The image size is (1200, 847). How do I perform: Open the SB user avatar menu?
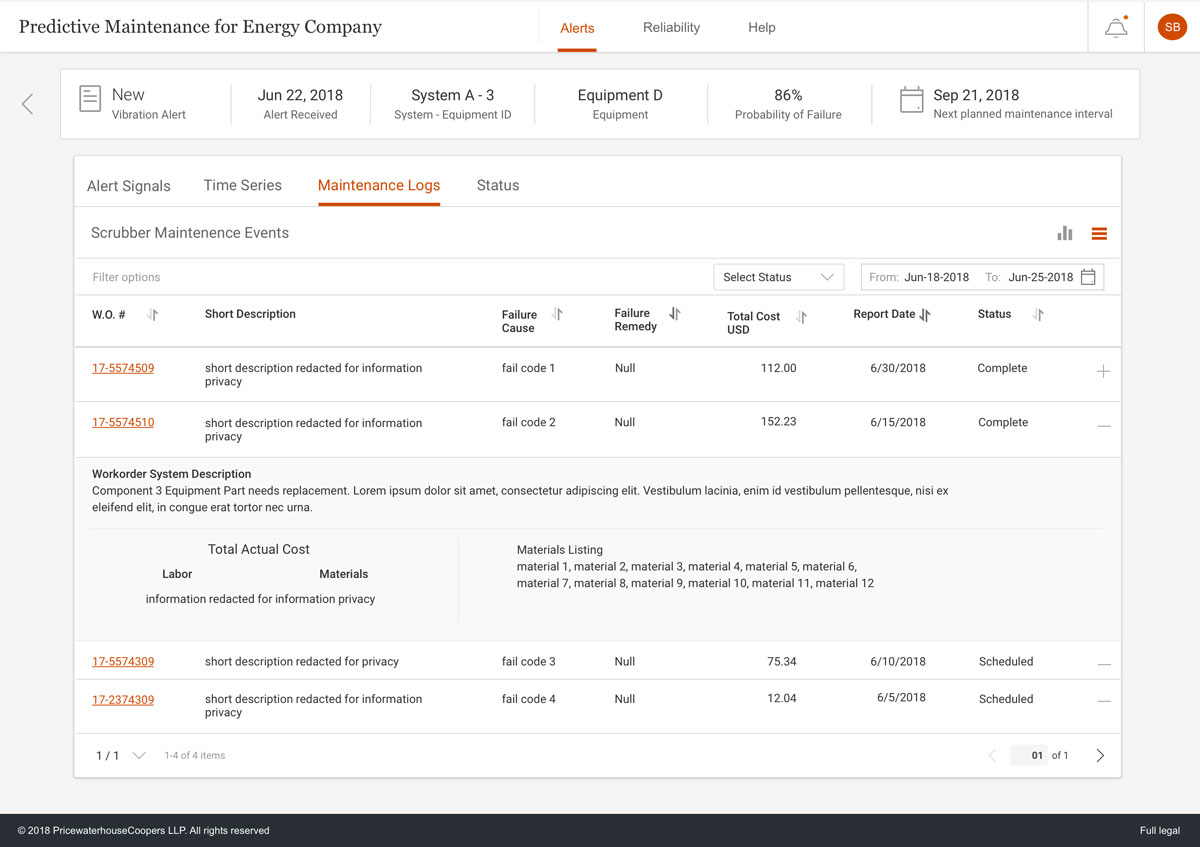(x=1172, y=27)
